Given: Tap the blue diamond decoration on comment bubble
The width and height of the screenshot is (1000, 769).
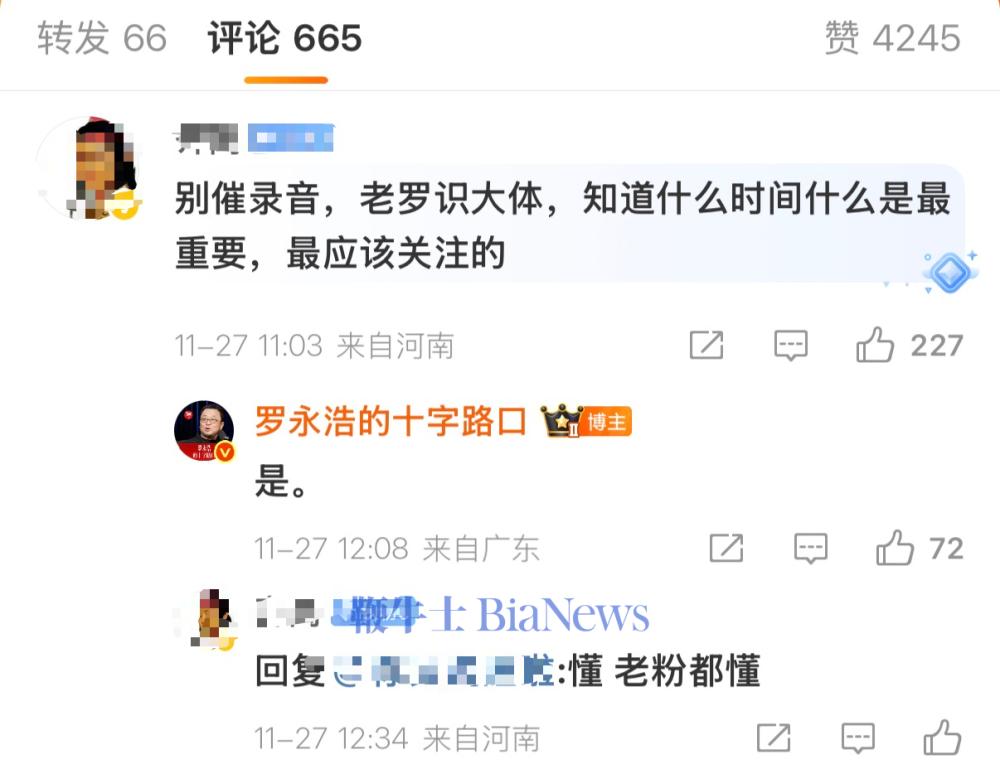Looking at the screenshot, I should [949, 272].
